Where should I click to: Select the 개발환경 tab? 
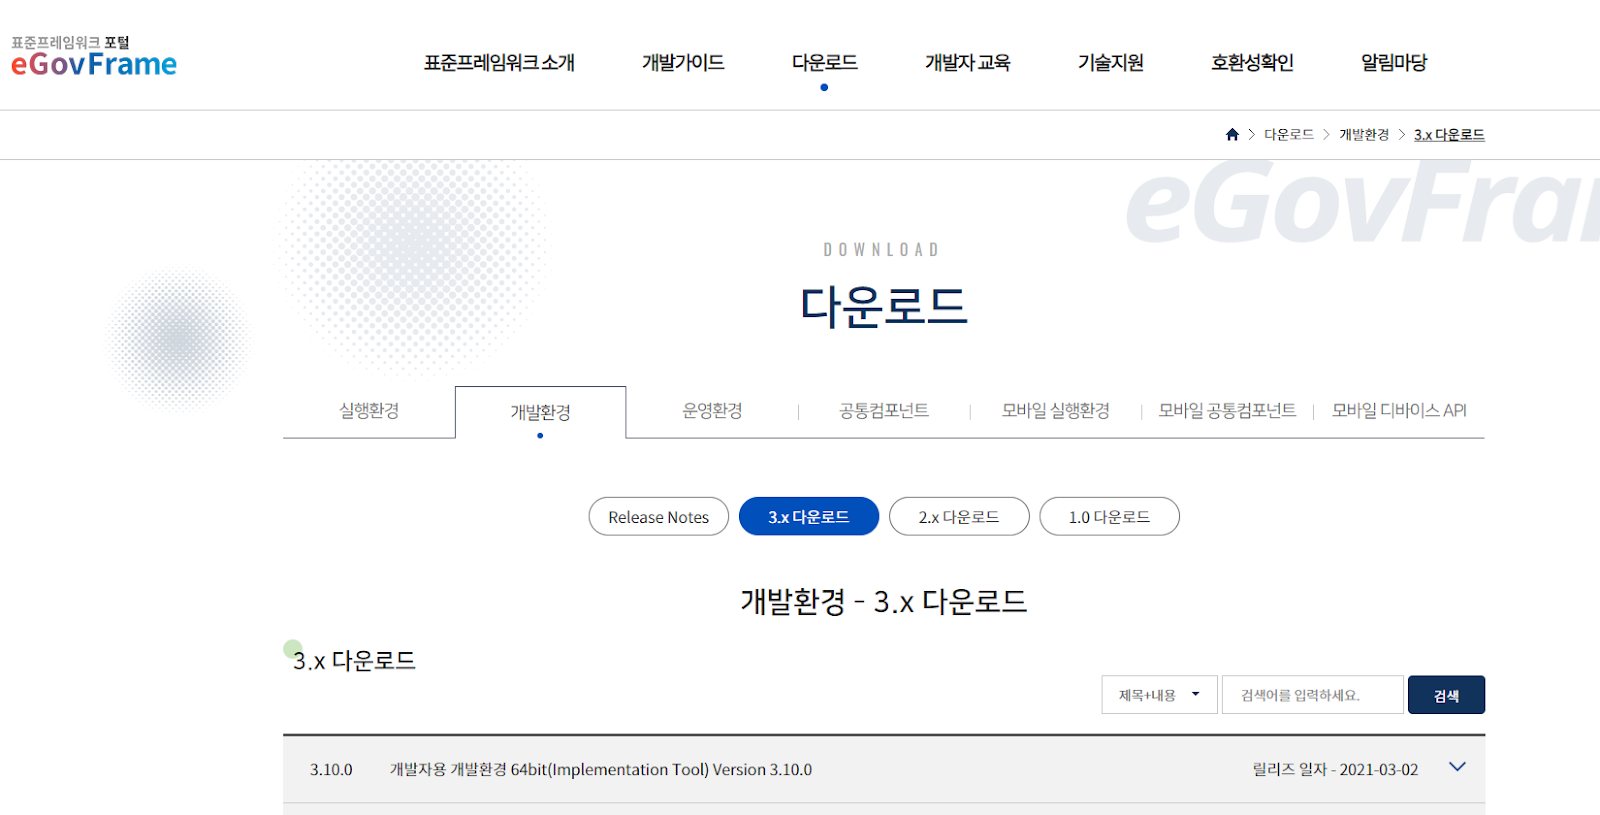point(540,412)
